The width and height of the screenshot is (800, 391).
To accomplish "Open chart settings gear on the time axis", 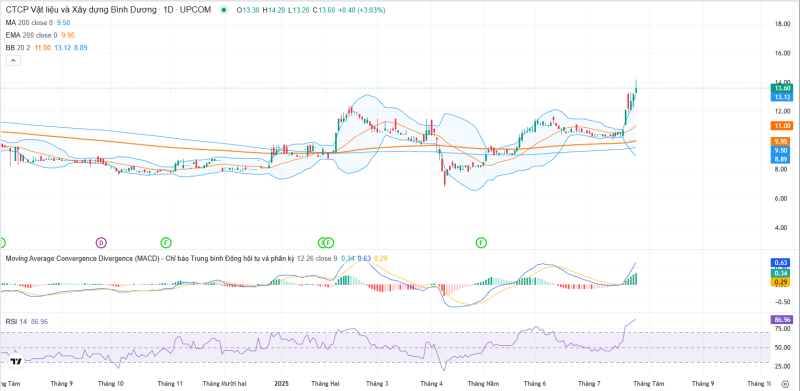I will pyautogui.click(x=785, y=384).
